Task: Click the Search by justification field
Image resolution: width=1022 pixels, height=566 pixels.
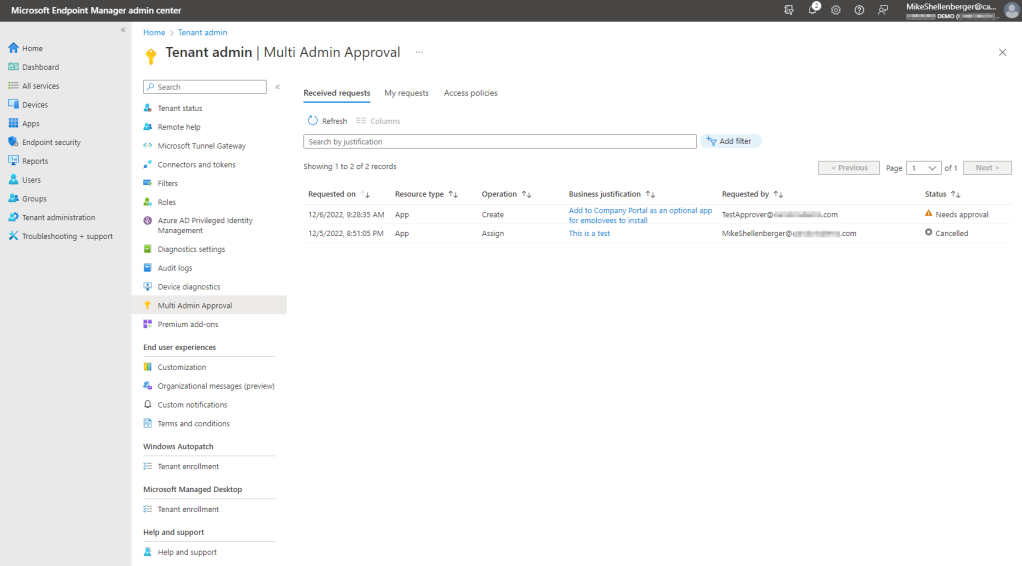Action: pos(500,142)
